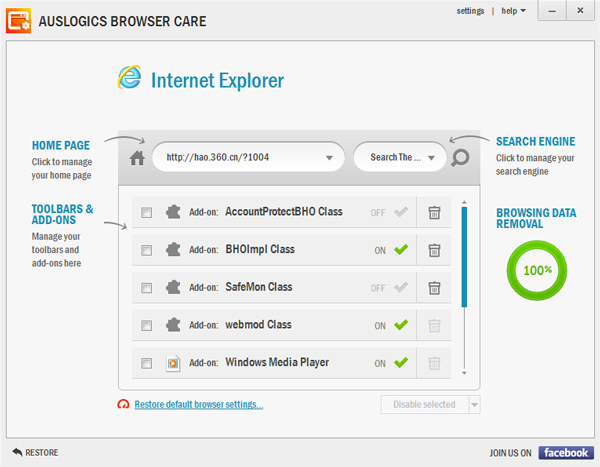Check the SafeMon Class checkbox

coord(146,288)
